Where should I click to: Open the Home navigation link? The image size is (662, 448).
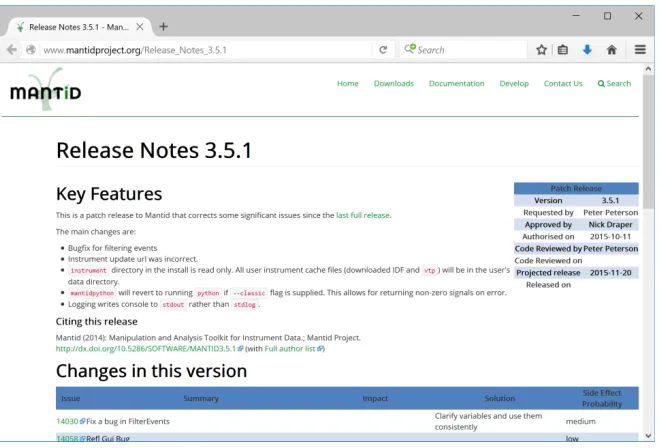click(347, 84)
